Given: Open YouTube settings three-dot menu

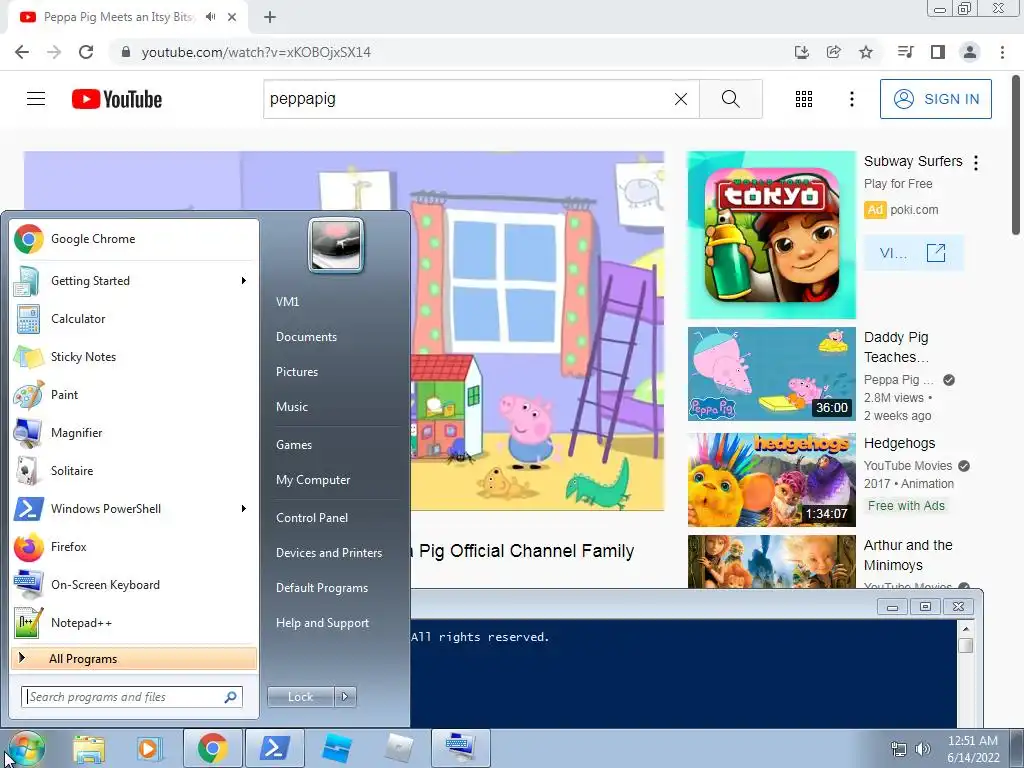Looking at the screenshot, I should click(x=852, y=99).
